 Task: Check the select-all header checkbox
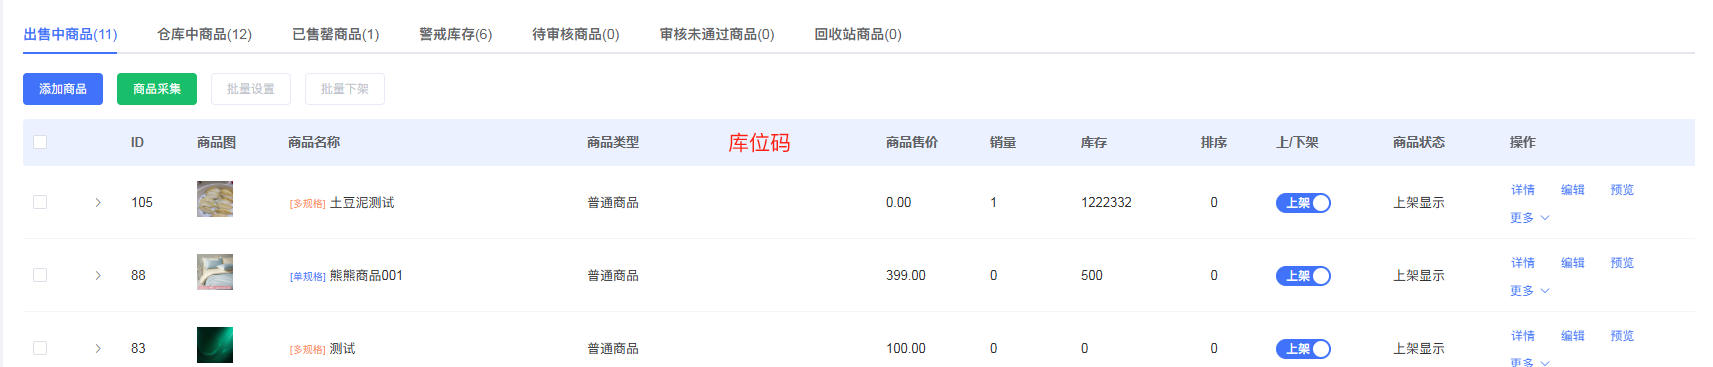point(40,142)
